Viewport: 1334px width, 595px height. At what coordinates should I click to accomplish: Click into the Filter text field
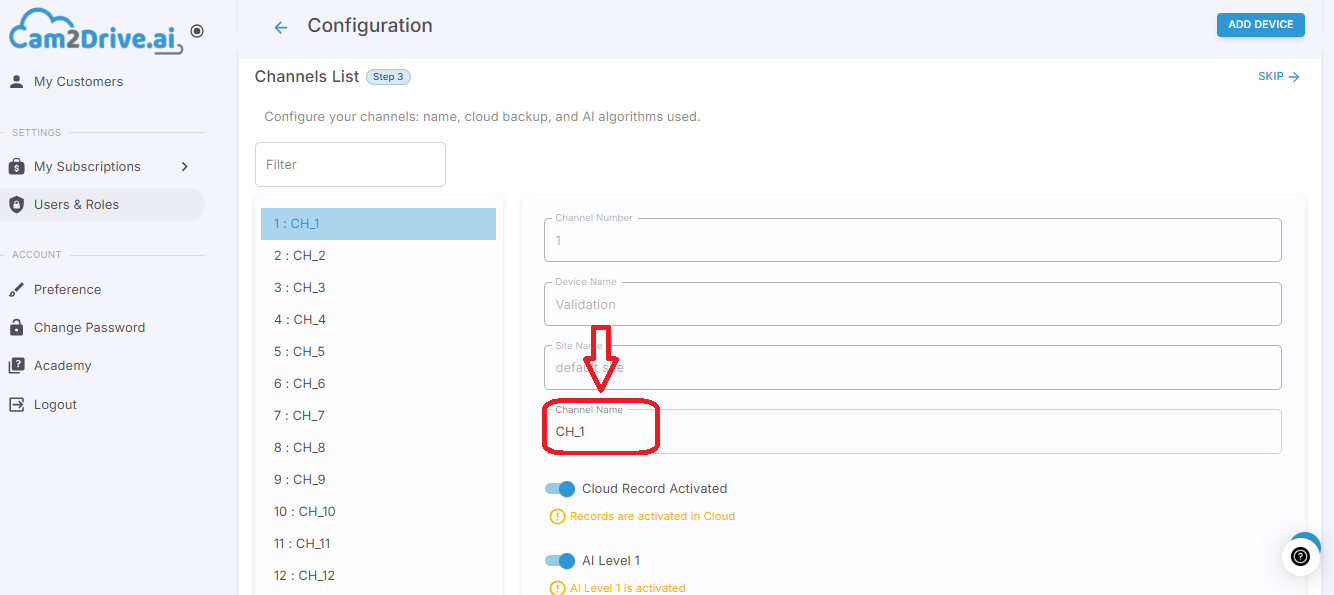tap(350, 164)
